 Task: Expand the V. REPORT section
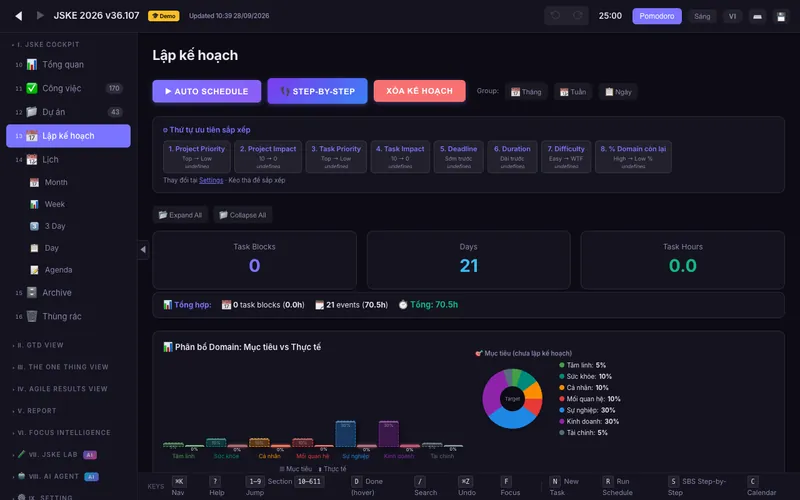tap(36, 411)
